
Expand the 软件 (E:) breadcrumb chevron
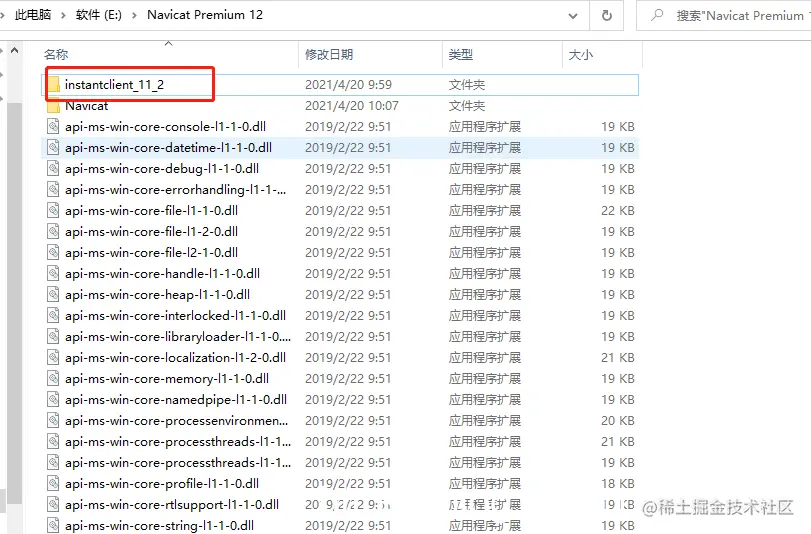click(134, 16)
